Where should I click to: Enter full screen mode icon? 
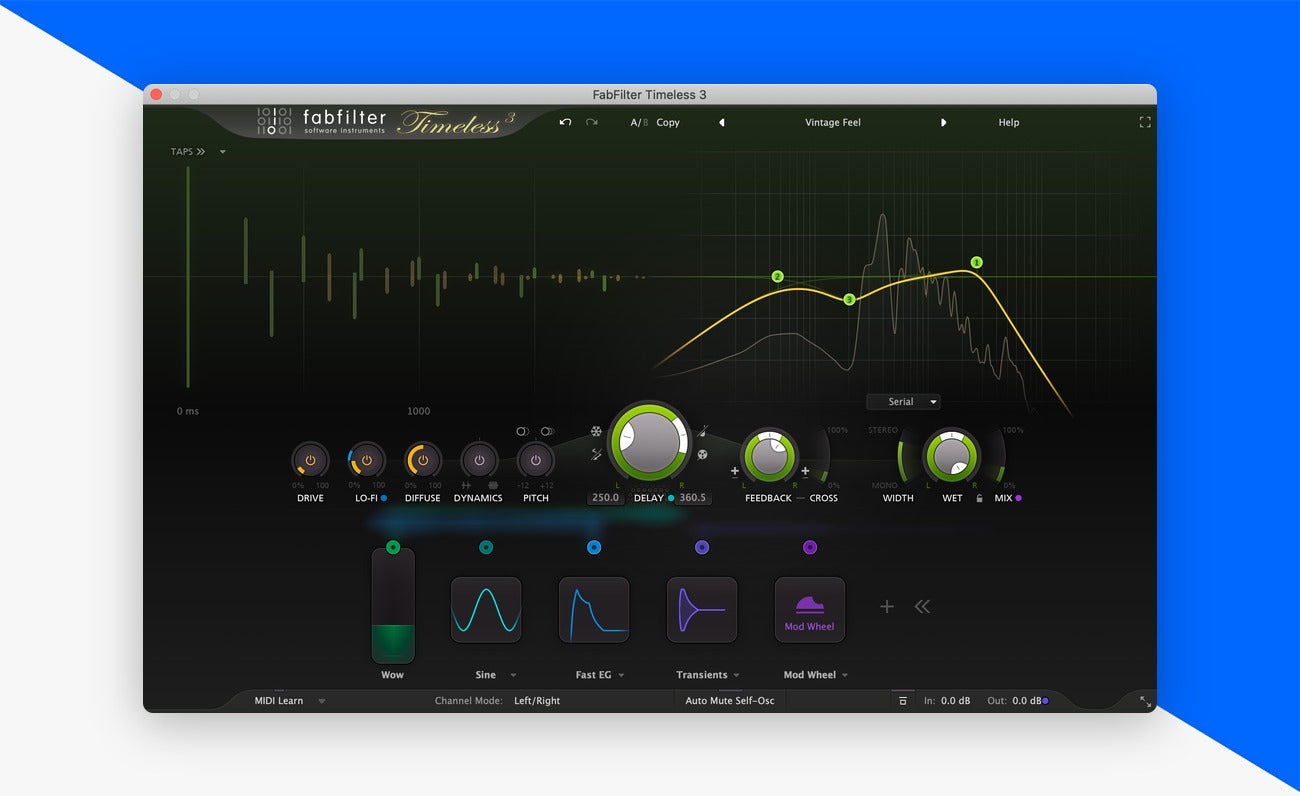point(1145,122)
